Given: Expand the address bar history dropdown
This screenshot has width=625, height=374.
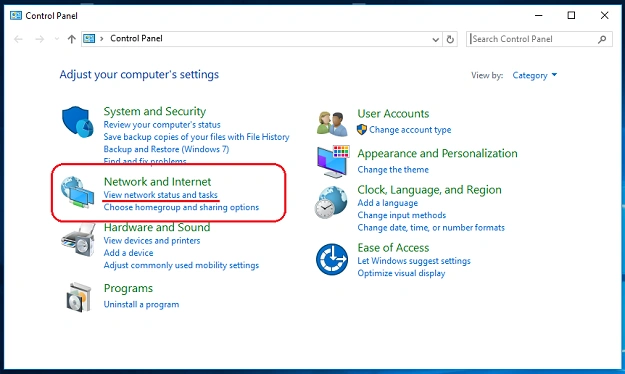Looking at the screenshot, I should coord(436,39).
